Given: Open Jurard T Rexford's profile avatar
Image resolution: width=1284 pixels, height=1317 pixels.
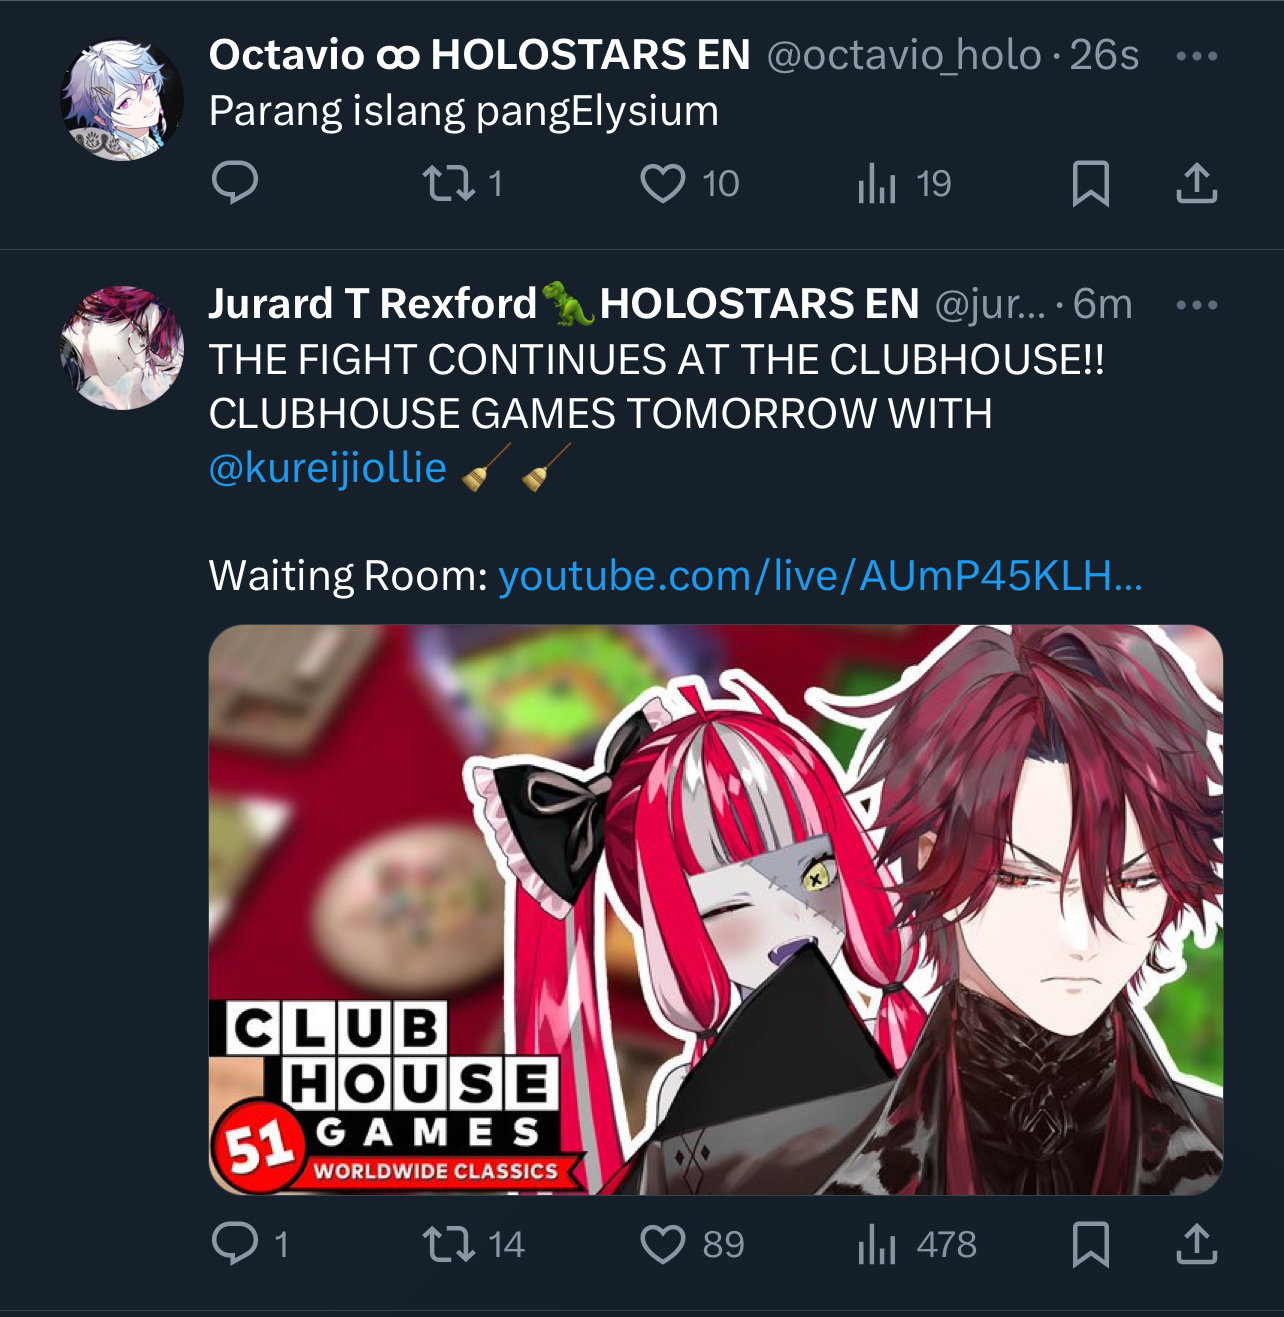Looking at the screenshot, I should [x=122, y=348].
